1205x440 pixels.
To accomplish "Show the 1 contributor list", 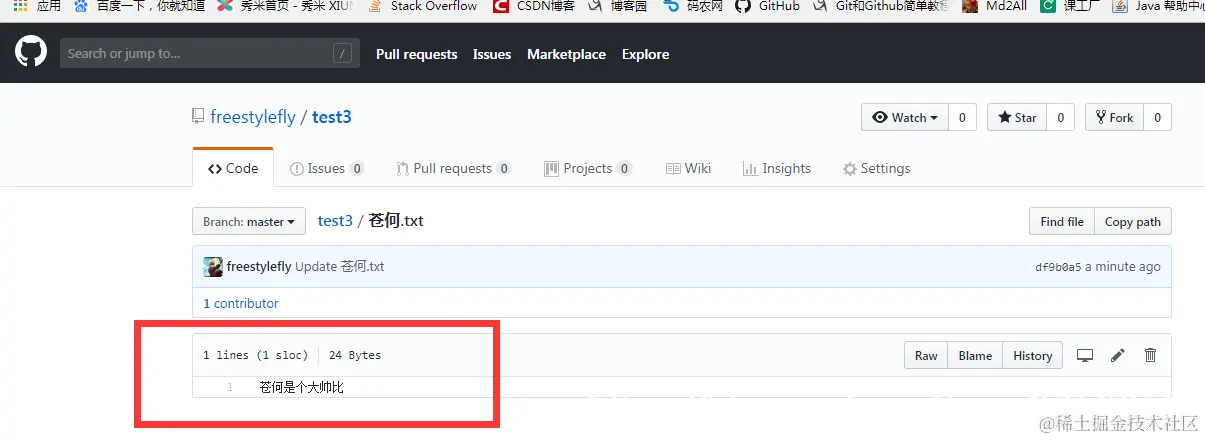I will click(241, 303).
